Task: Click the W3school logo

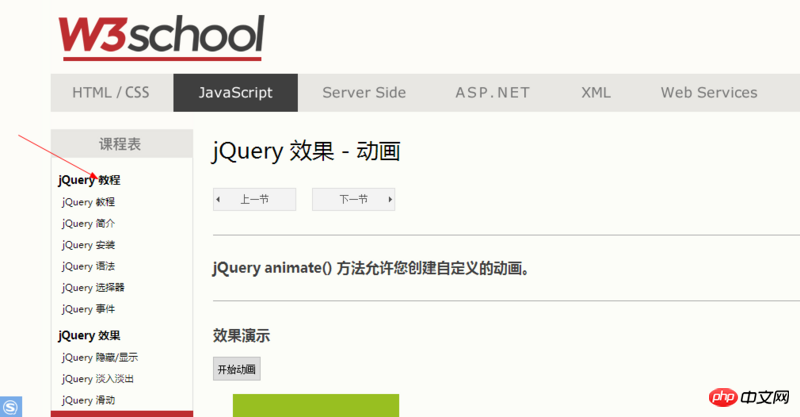Action: tap(162, 38)
